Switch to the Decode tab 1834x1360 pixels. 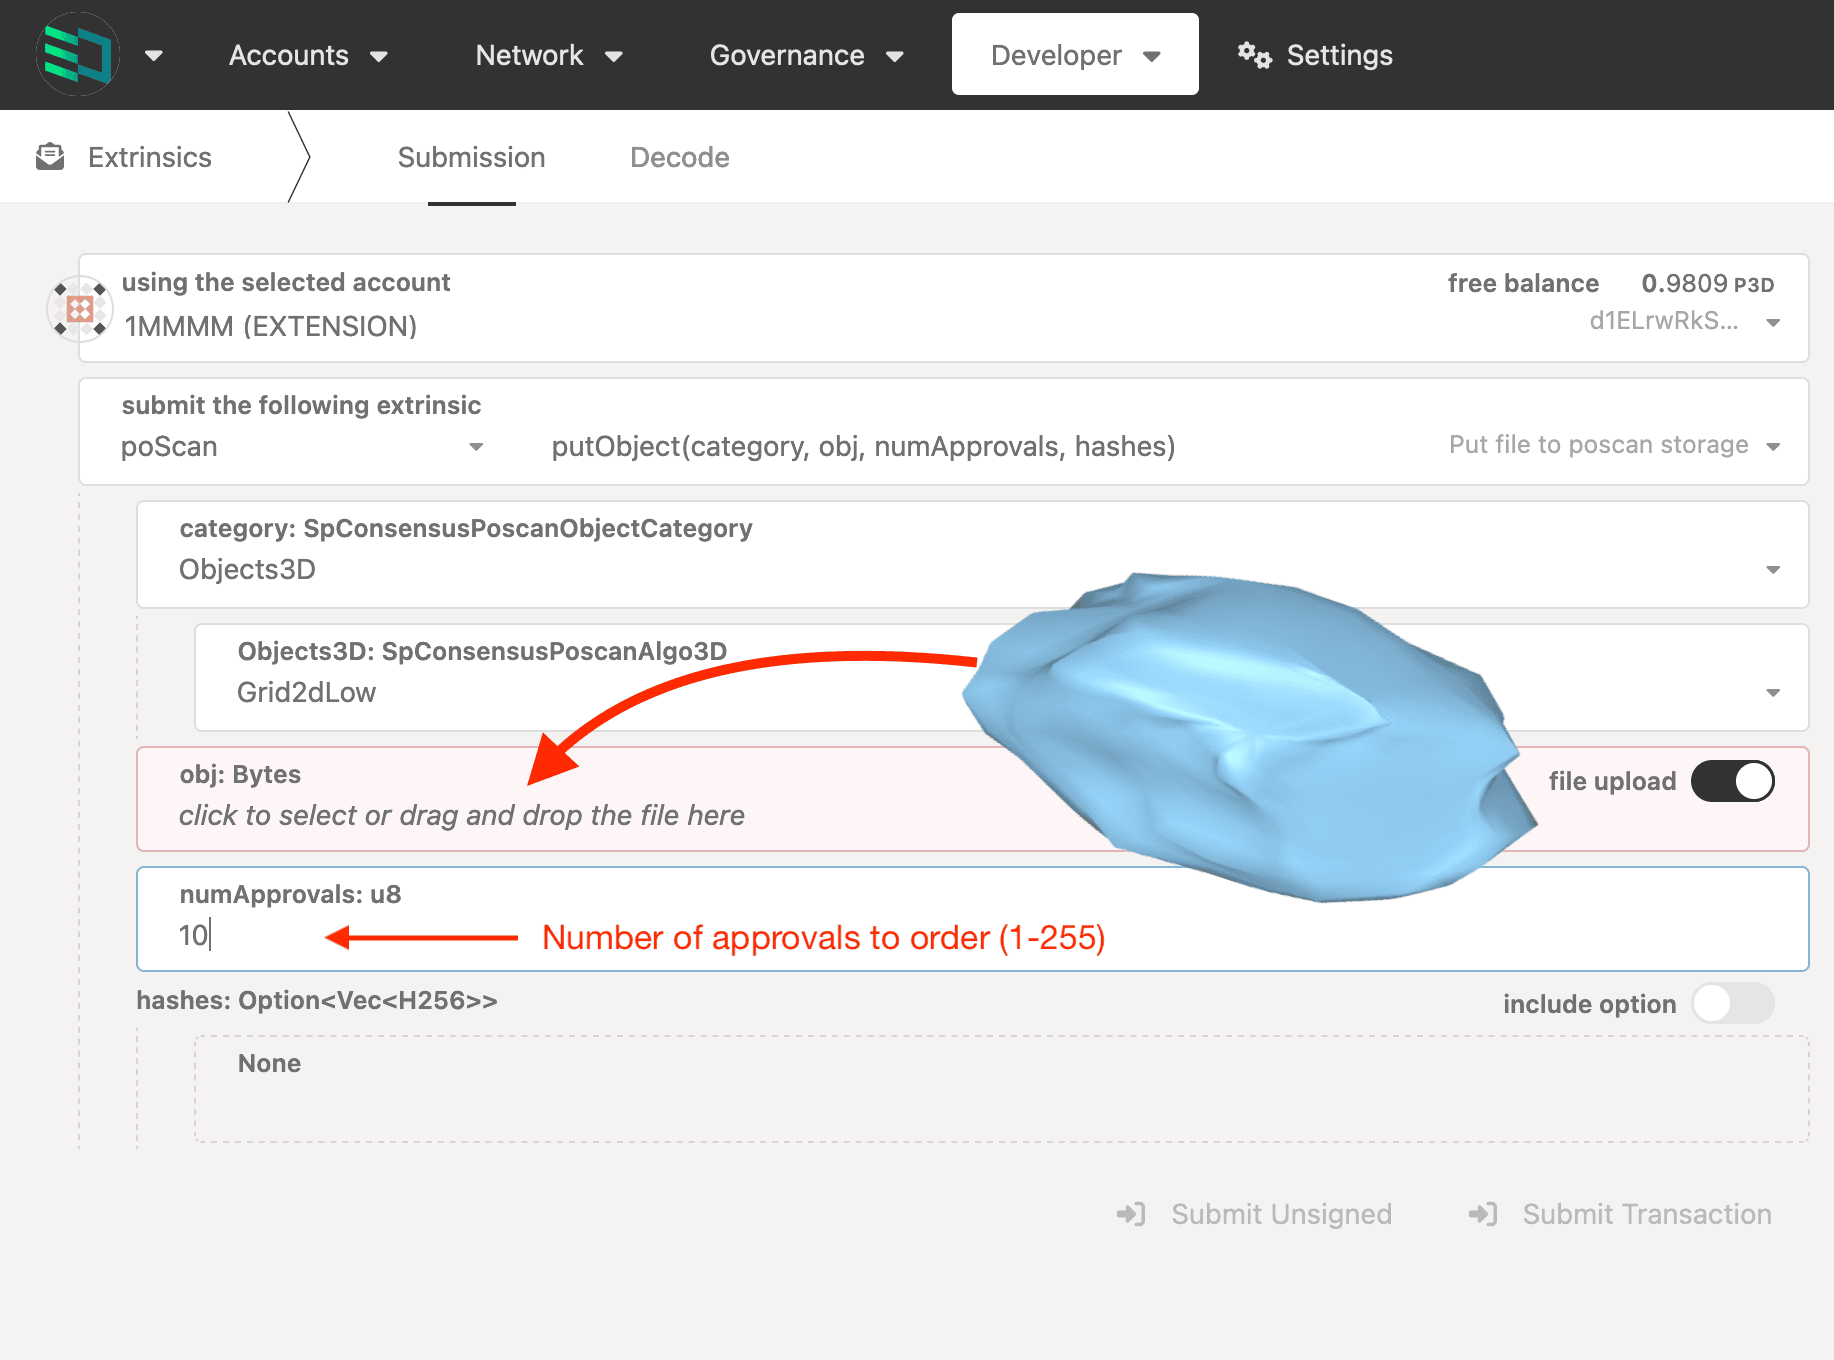[x=679, y=157]
